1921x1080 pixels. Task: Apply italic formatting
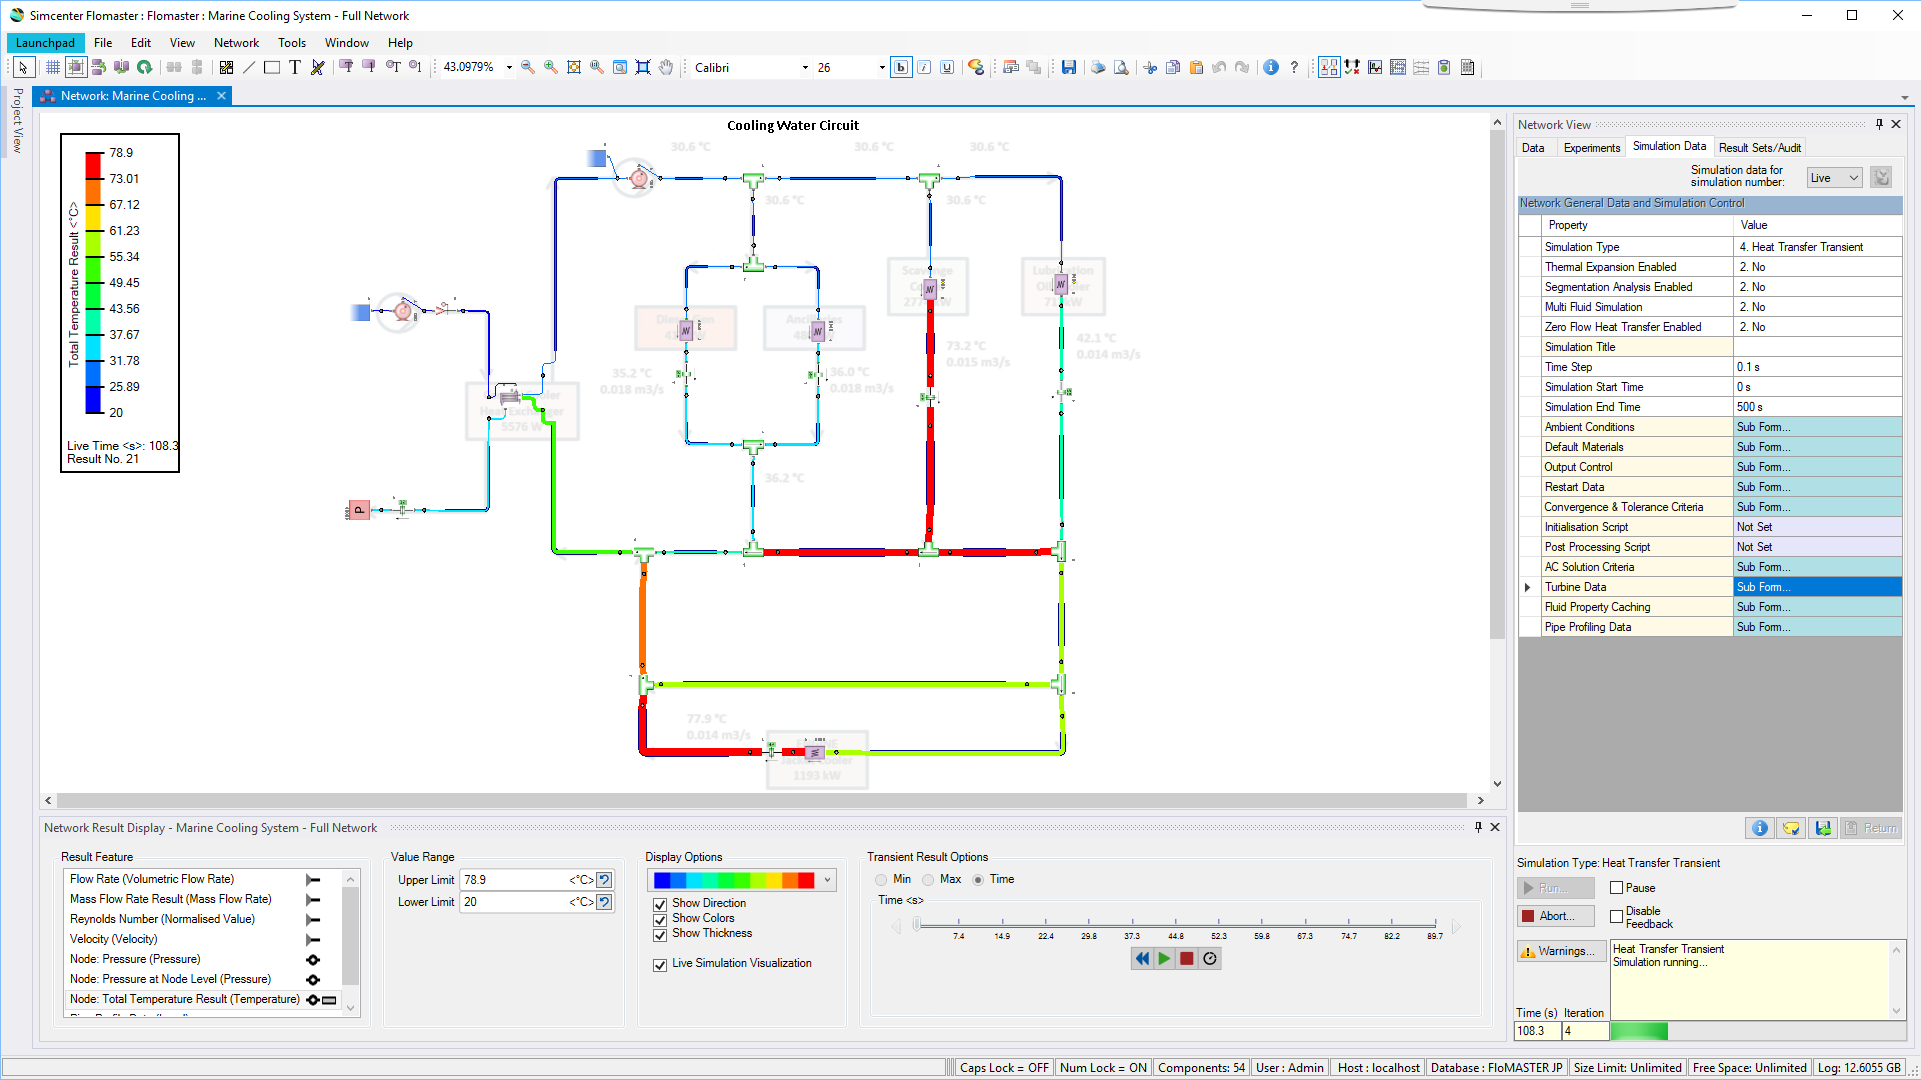click(923, 67)
